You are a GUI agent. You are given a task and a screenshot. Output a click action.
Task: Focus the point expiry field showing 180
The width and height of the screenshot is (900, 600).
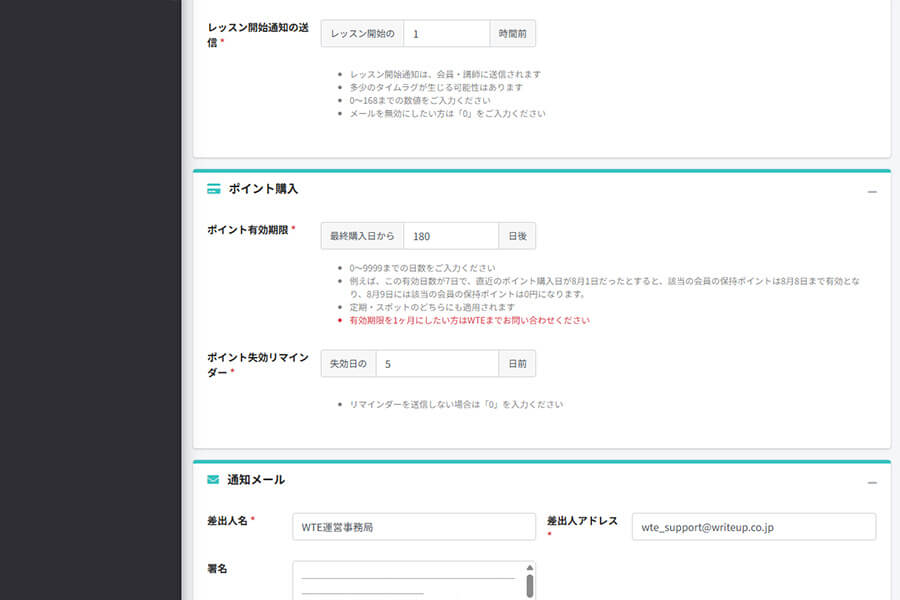point(449,235)
